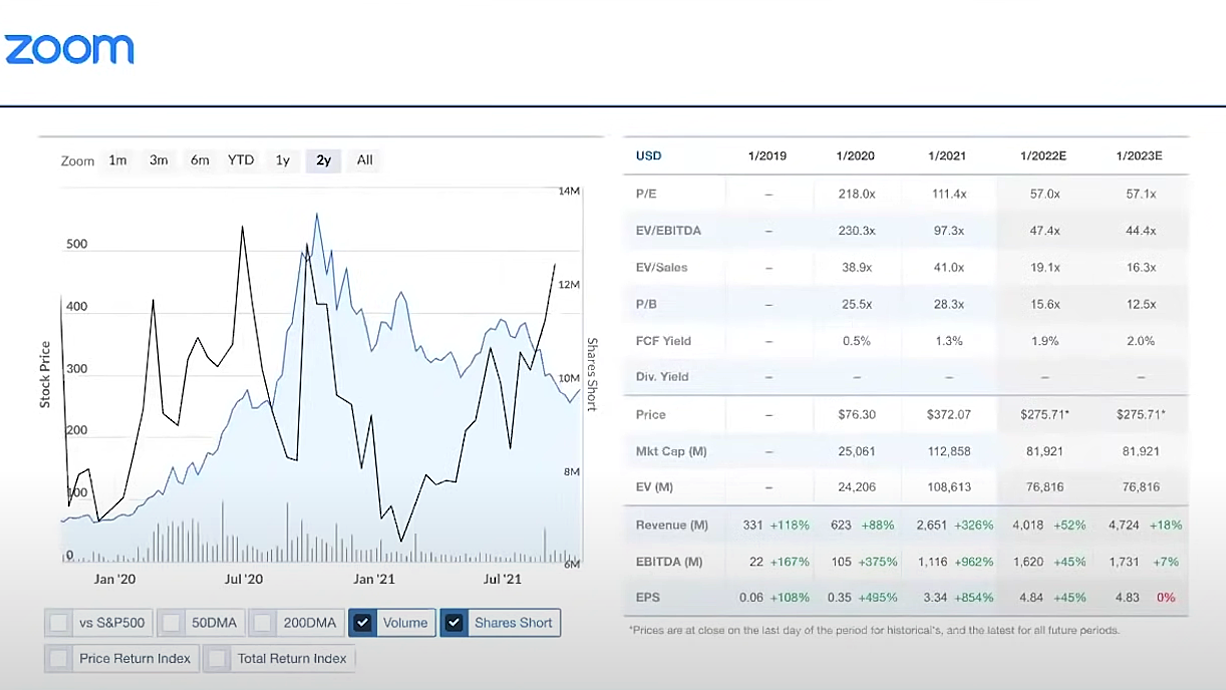Click the USD column header
Viewport: 1226px width, 690px height.
coord(649,156)
